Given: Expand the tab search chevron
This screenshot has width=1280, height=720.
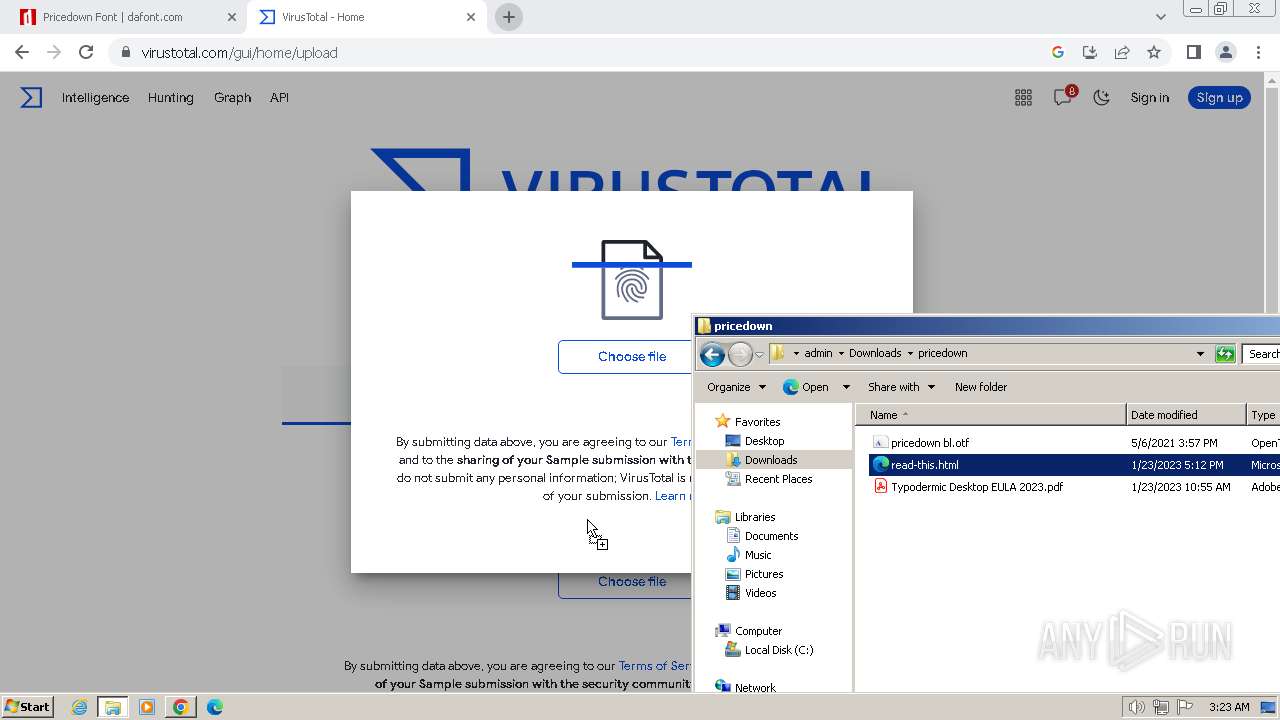Looking at the screenshot, I should pyautogui.click(x=1160, y=17).
